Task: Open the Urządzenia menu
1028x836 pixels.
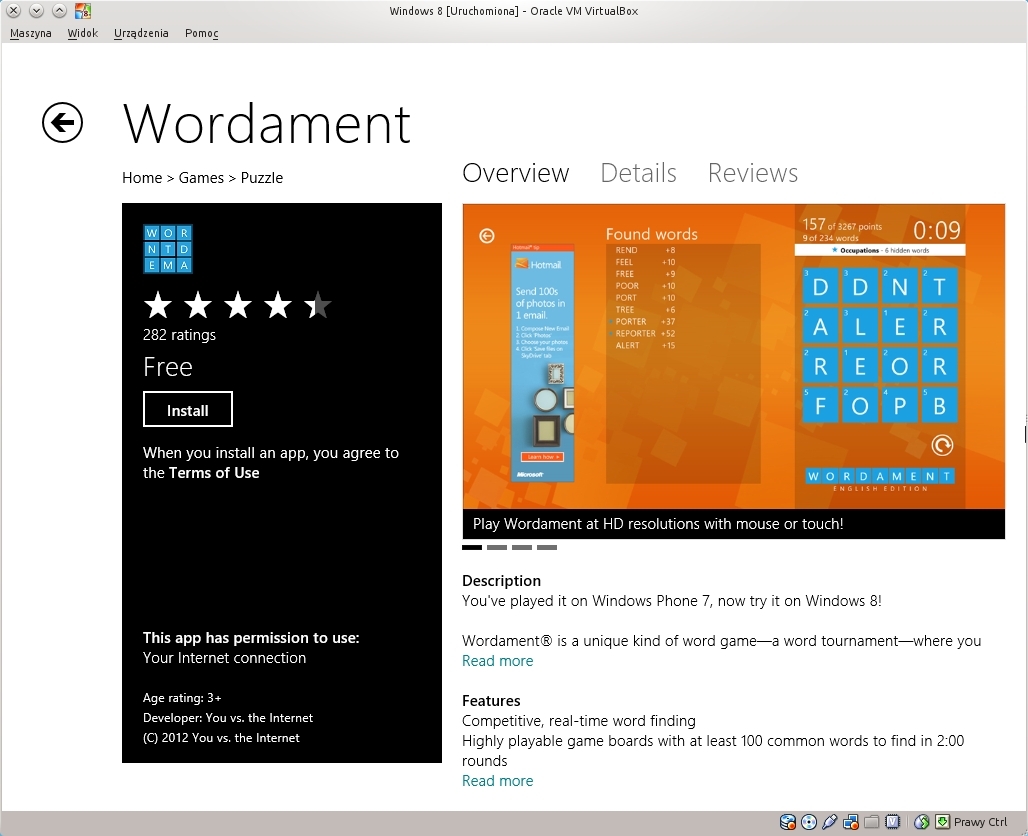Action: [x=141, y=33]
